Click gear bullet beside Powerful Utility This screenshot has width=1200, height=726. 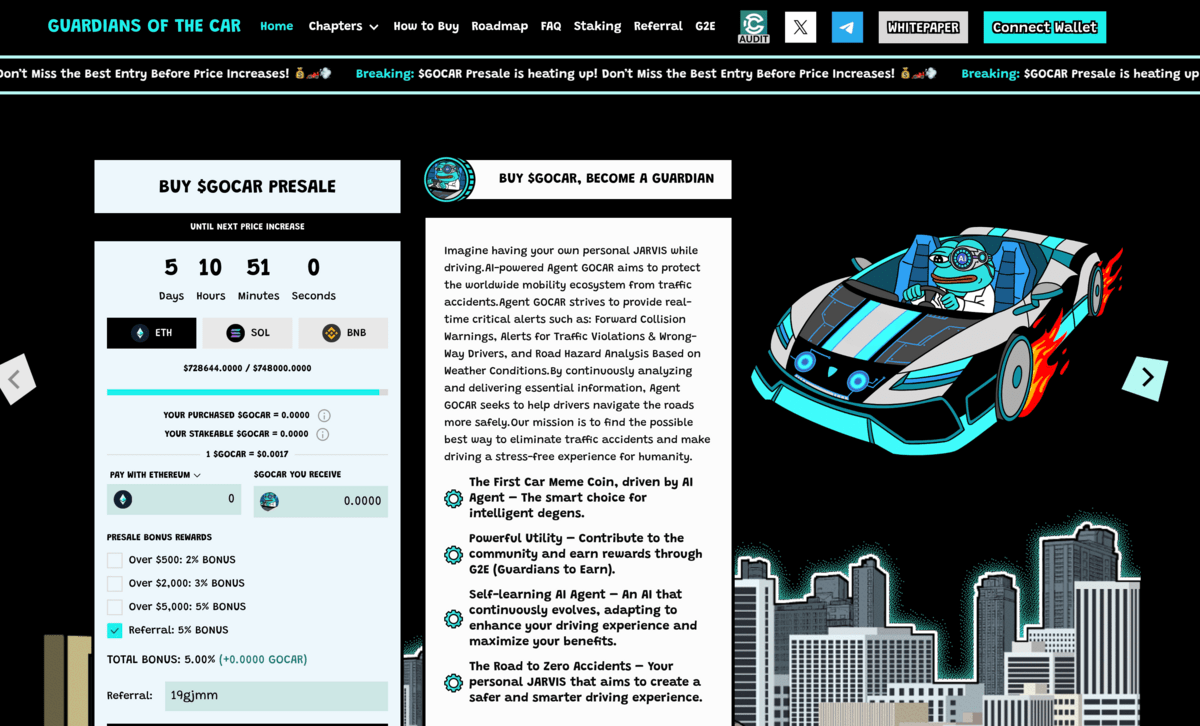point(453,554)
